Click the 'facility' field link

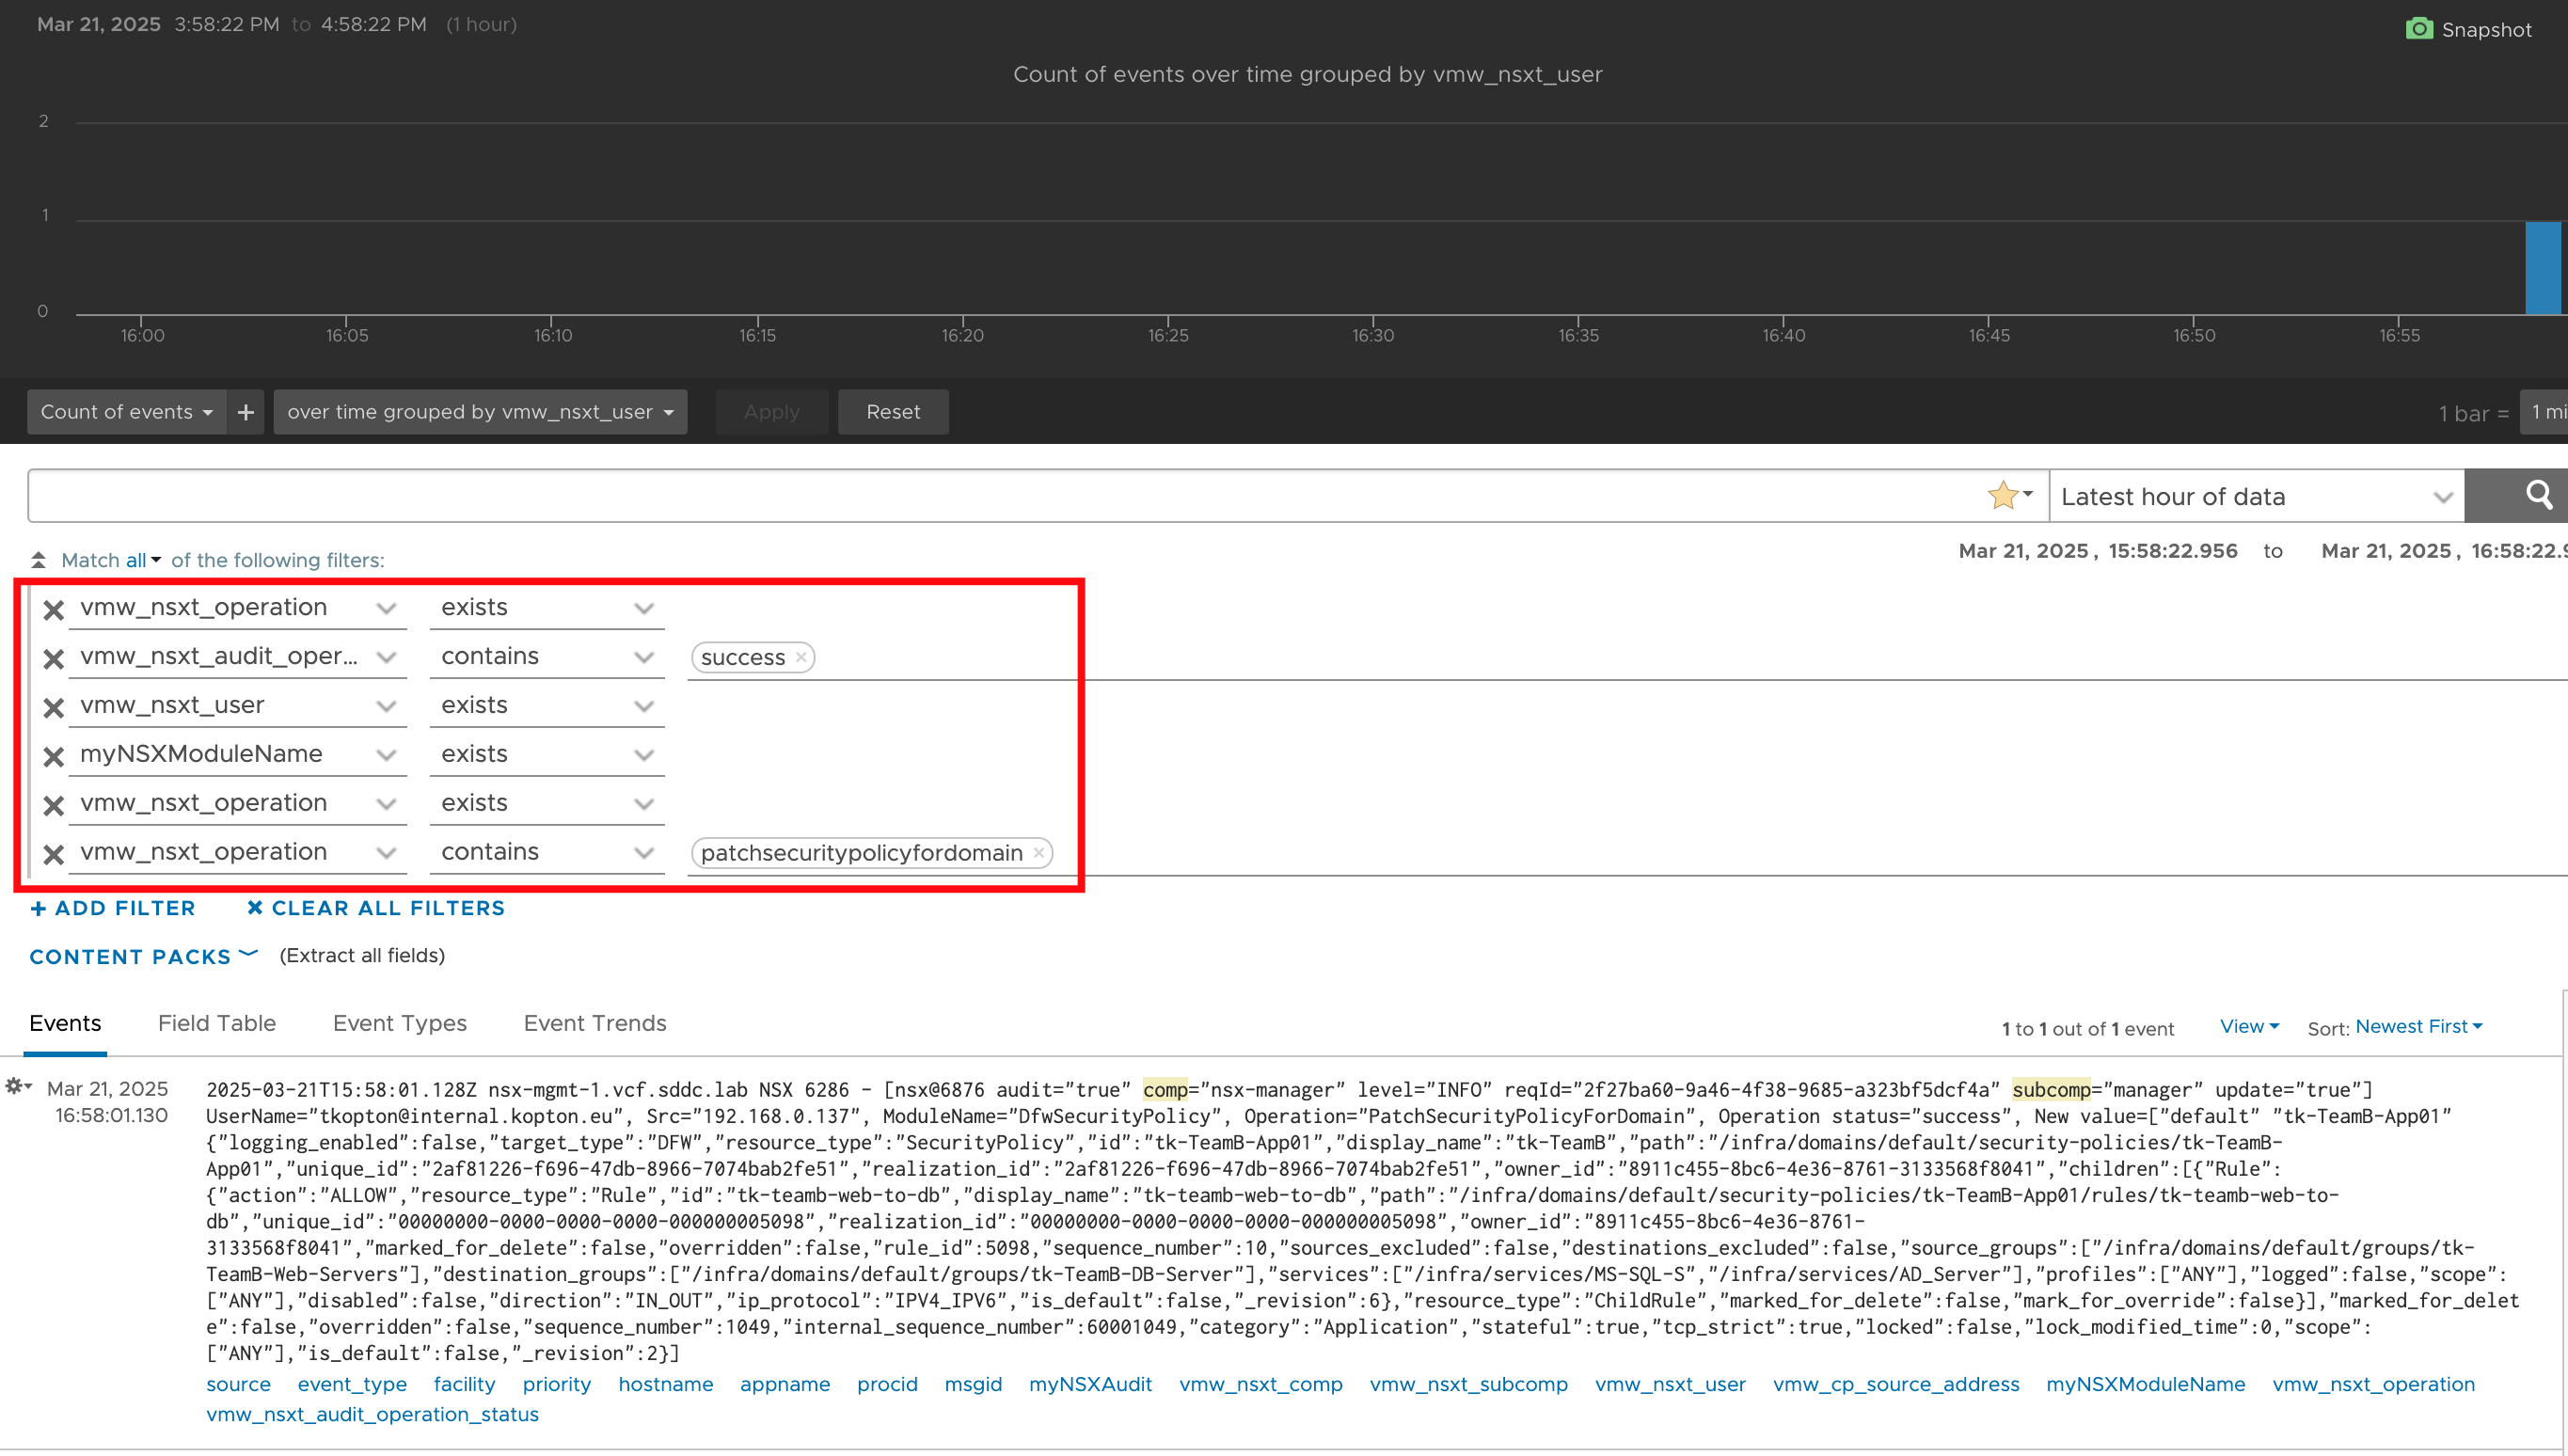point(465,1384)
